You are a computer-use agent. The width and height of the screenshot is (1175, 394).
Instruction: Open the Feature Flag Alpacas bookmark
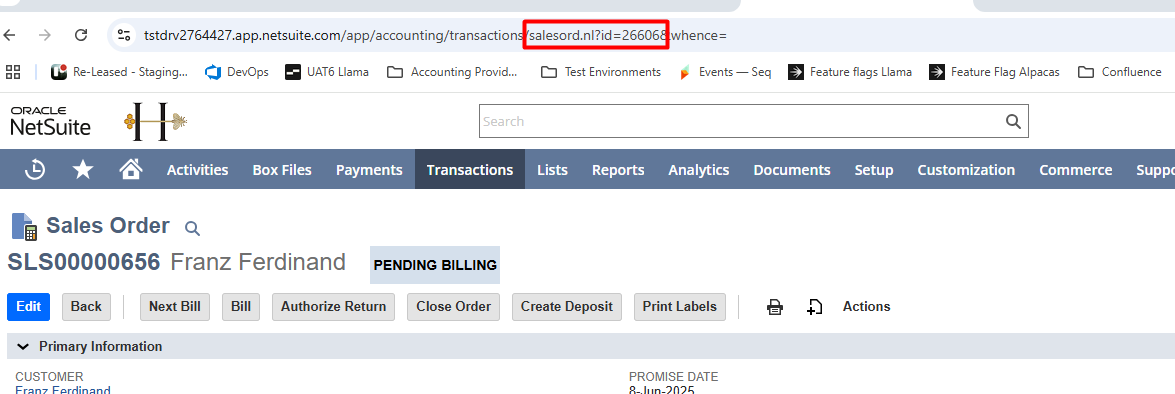(994, 72)
